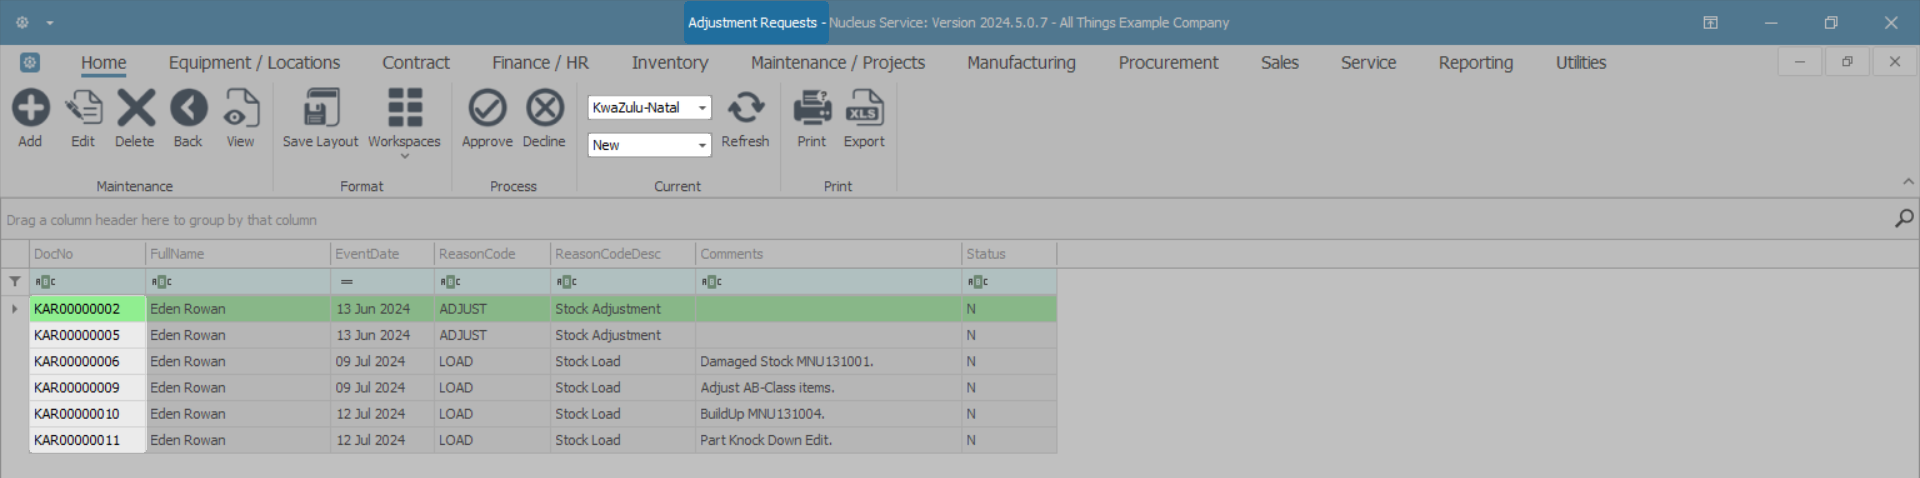This screenshot has height=478, width=1920.
Task: Switch to the Procurement tab
Action: tap(1168, 63)
